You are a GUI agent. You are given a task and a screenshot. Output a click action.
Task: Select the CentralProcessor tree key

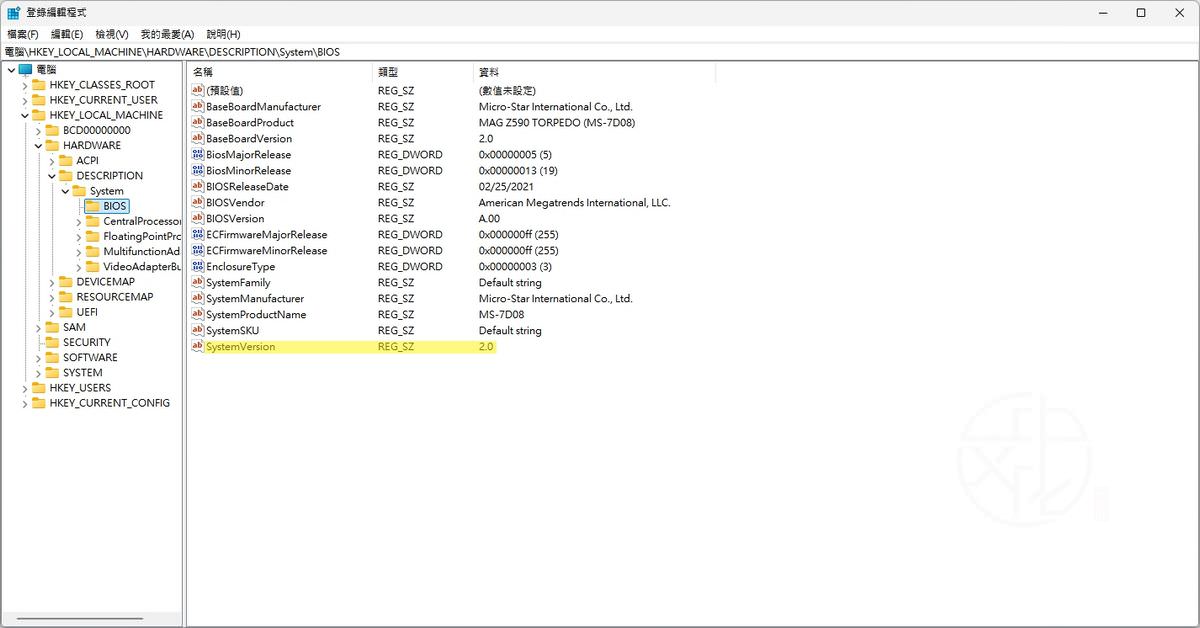coord(142,221)
